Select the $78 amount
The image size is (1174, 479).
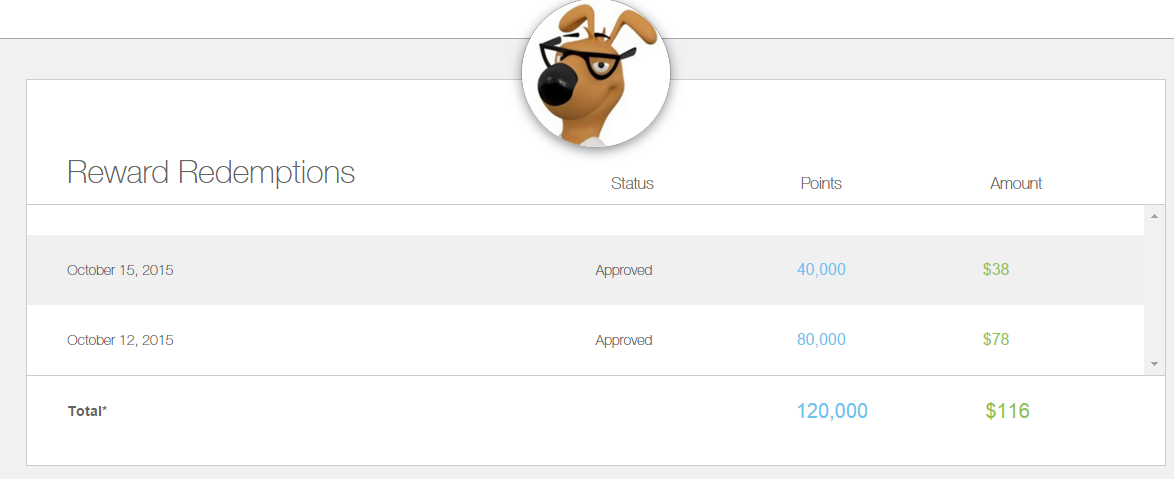[996, 340]
